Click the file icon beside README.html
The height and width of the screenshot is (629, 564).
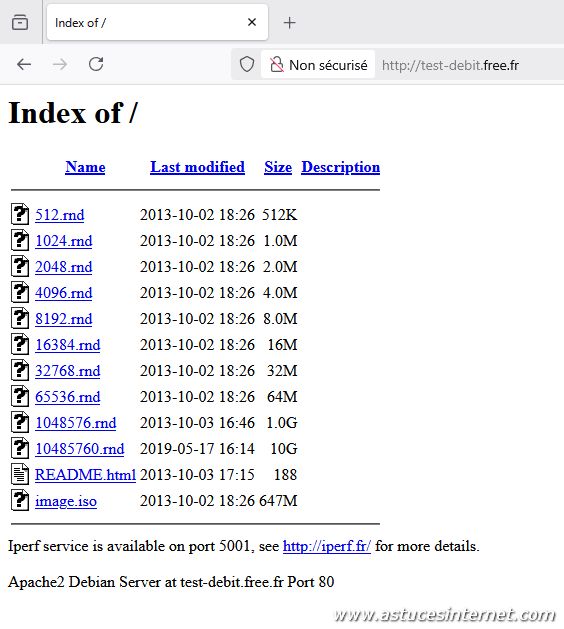tap(20, 475)
